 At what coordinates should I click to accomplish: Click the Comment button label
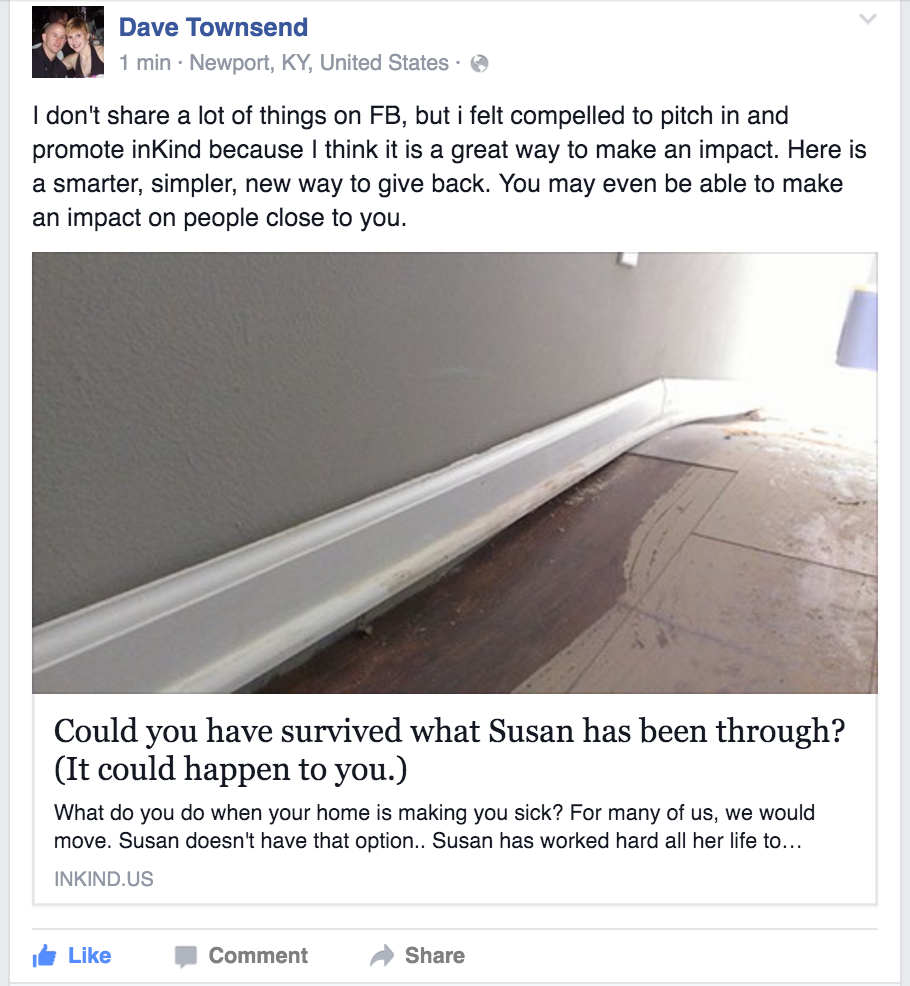tap(258, 956)
